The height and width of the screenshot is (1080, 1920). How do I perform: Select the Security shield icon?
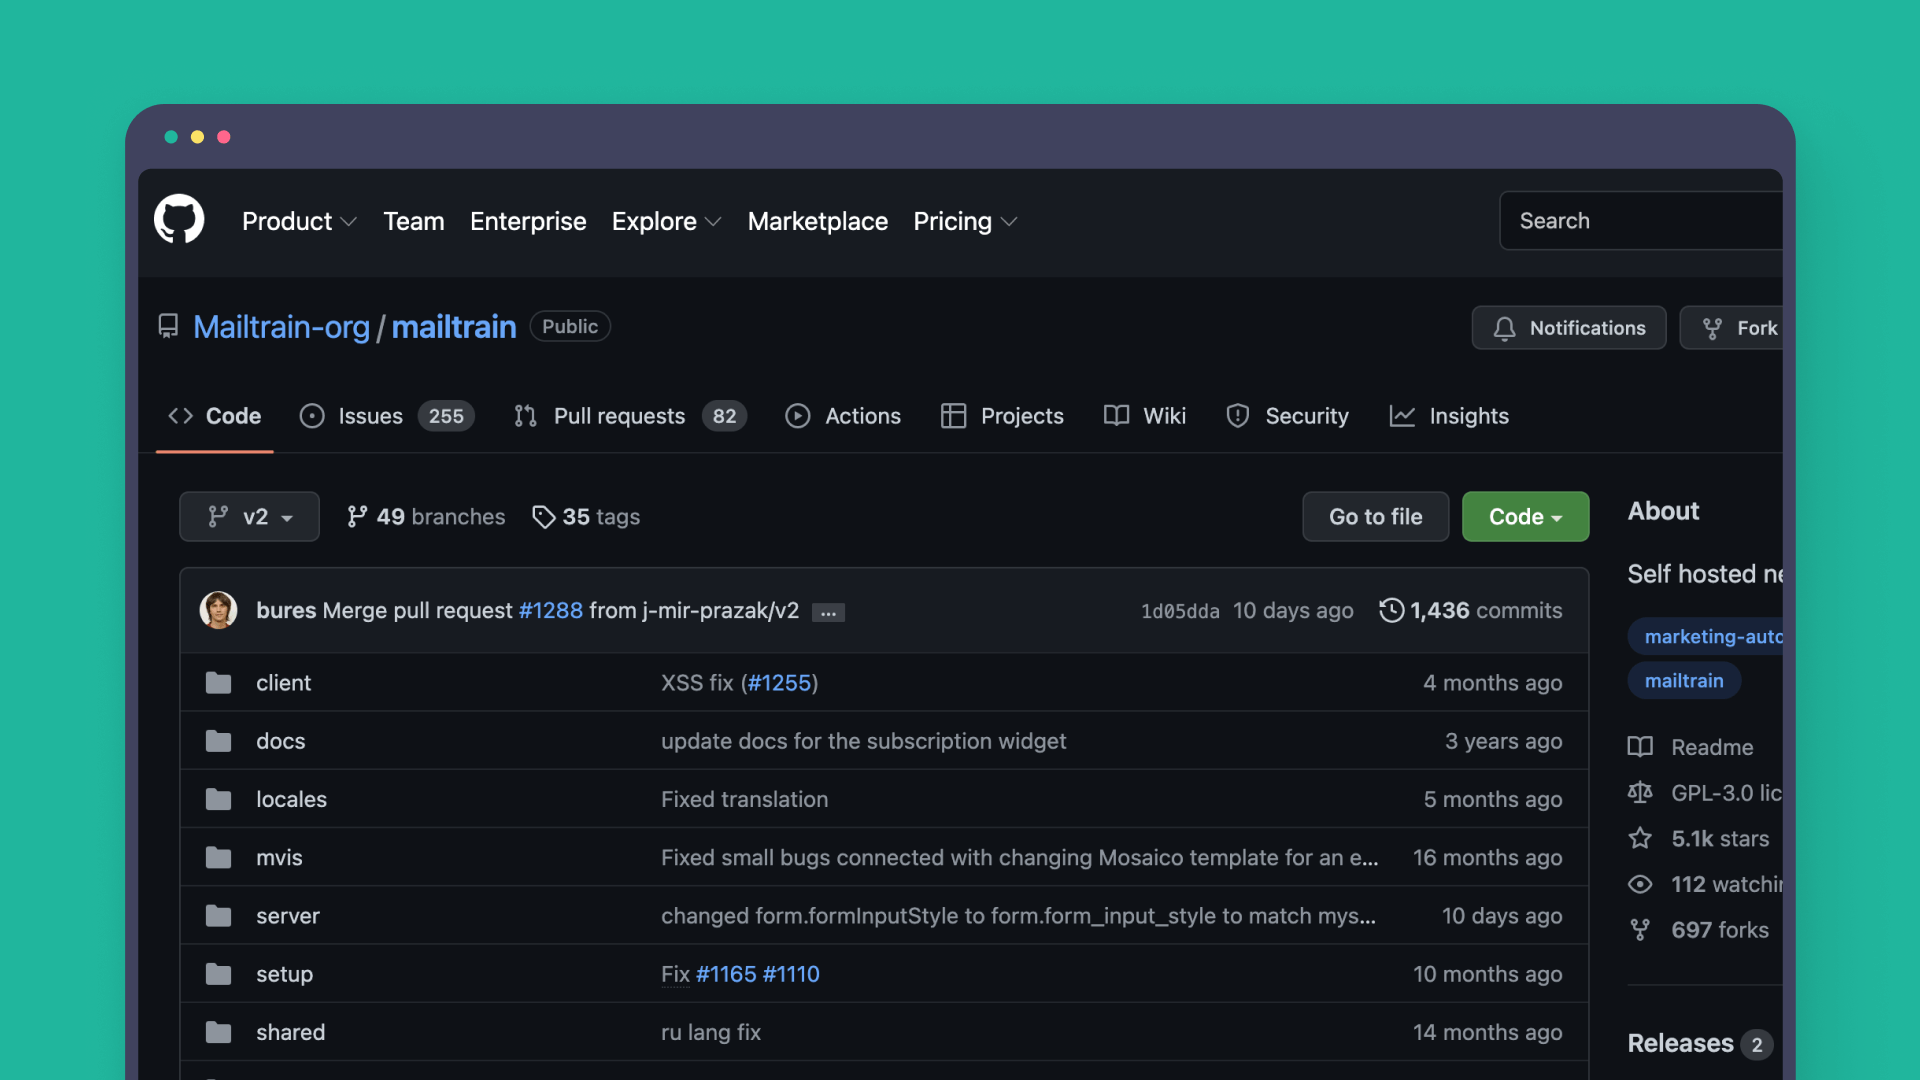click(x=1237, y=416)
